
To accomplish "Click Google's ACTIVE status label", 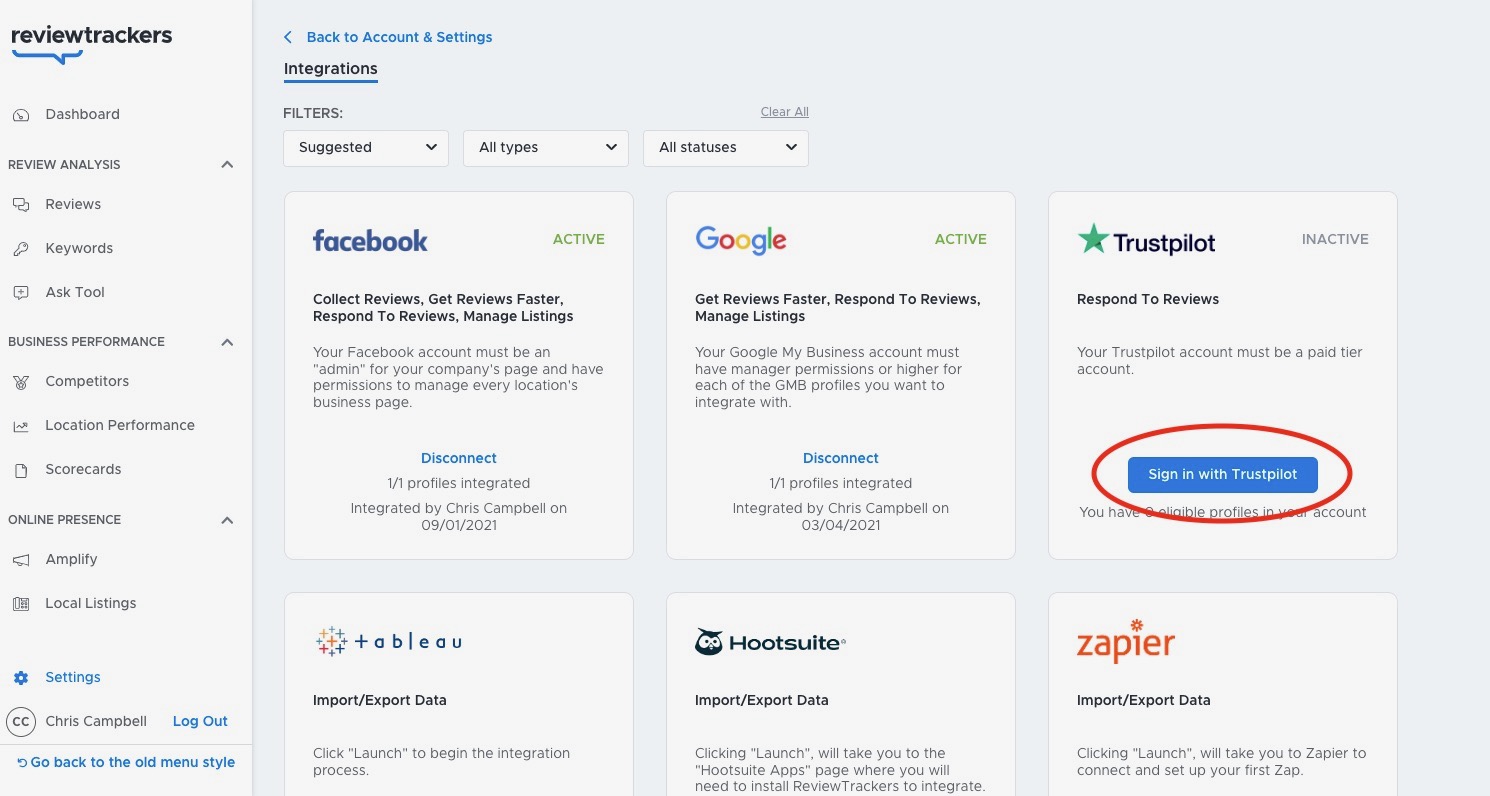I will [961, 239].
